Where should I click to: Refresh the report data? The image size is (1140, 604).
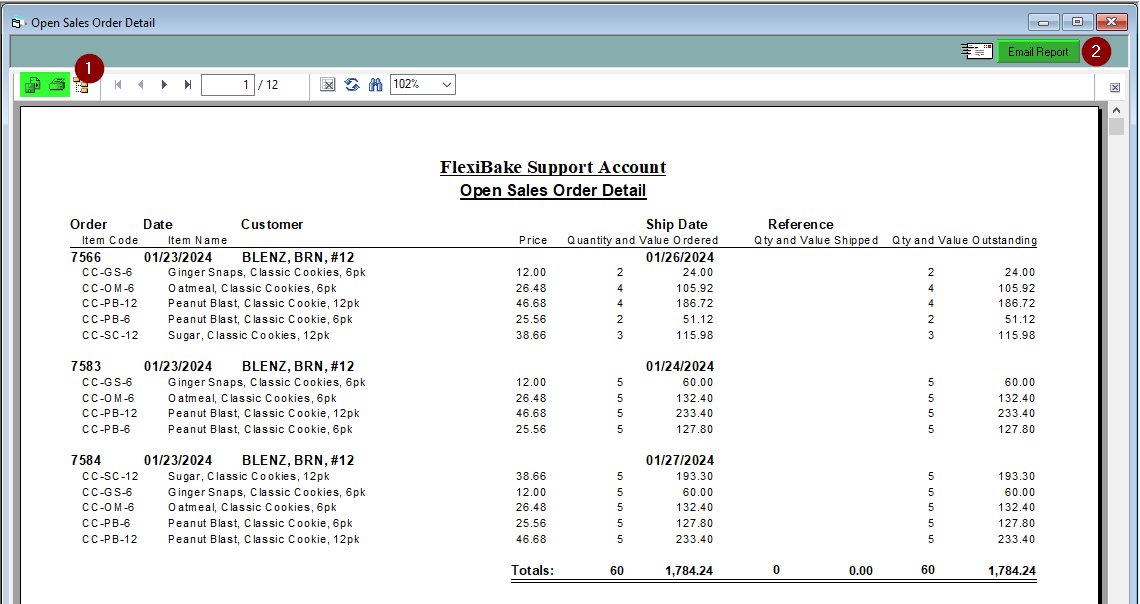point(352,85)
